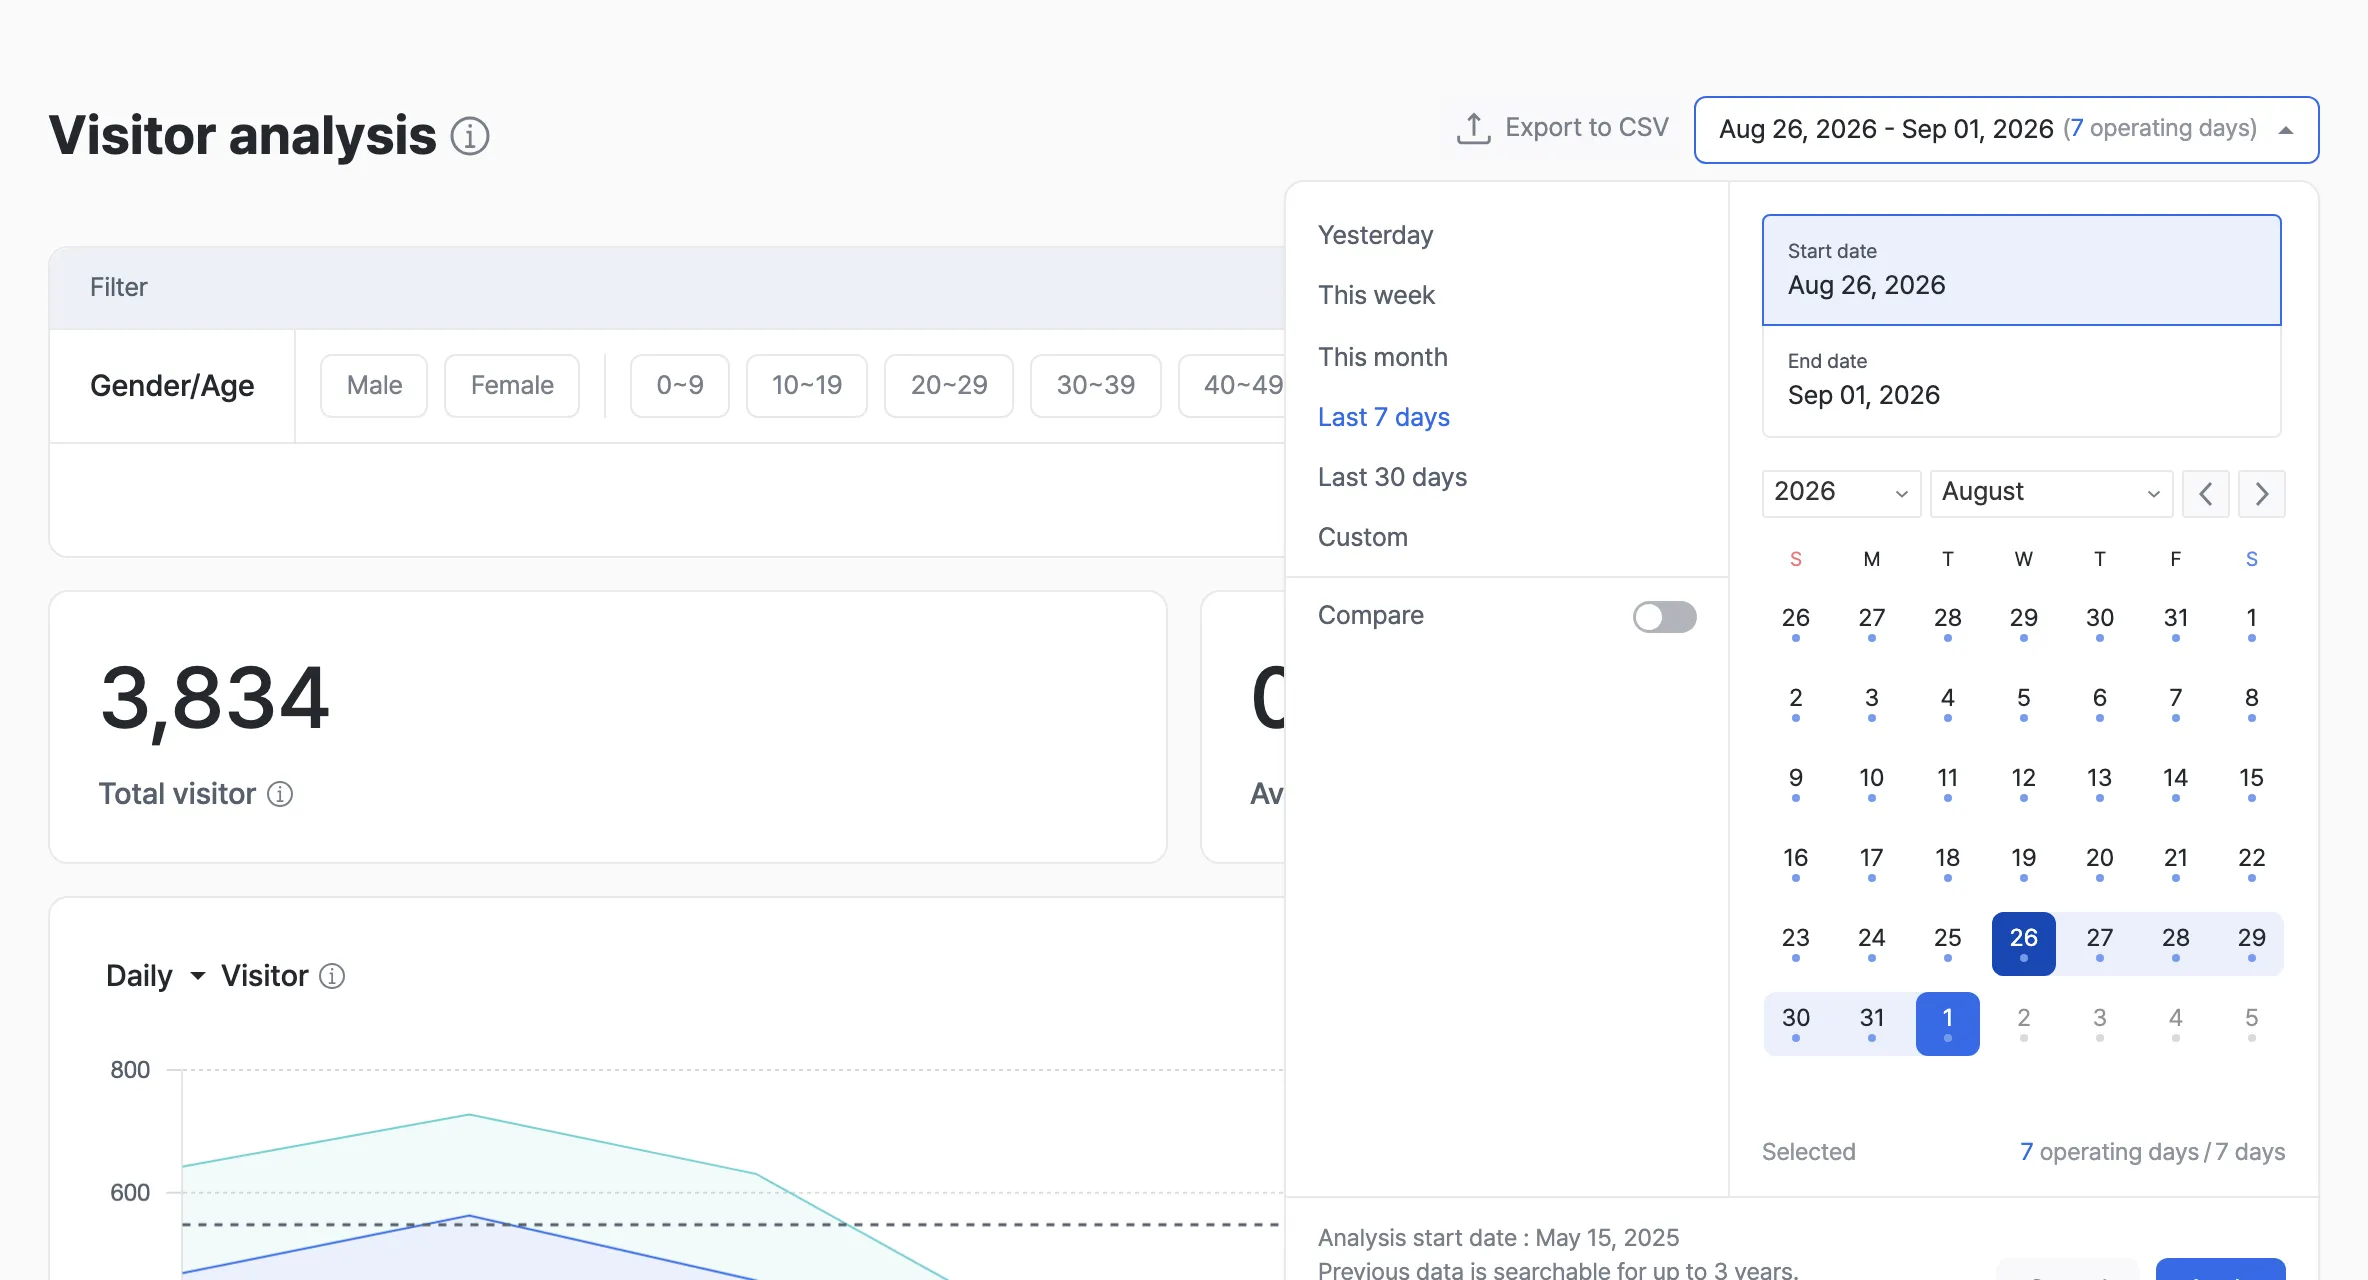The height and width of the screenshot is (1280, 2368).
Task: Select the Yesterday preset
Action: 1375,236
